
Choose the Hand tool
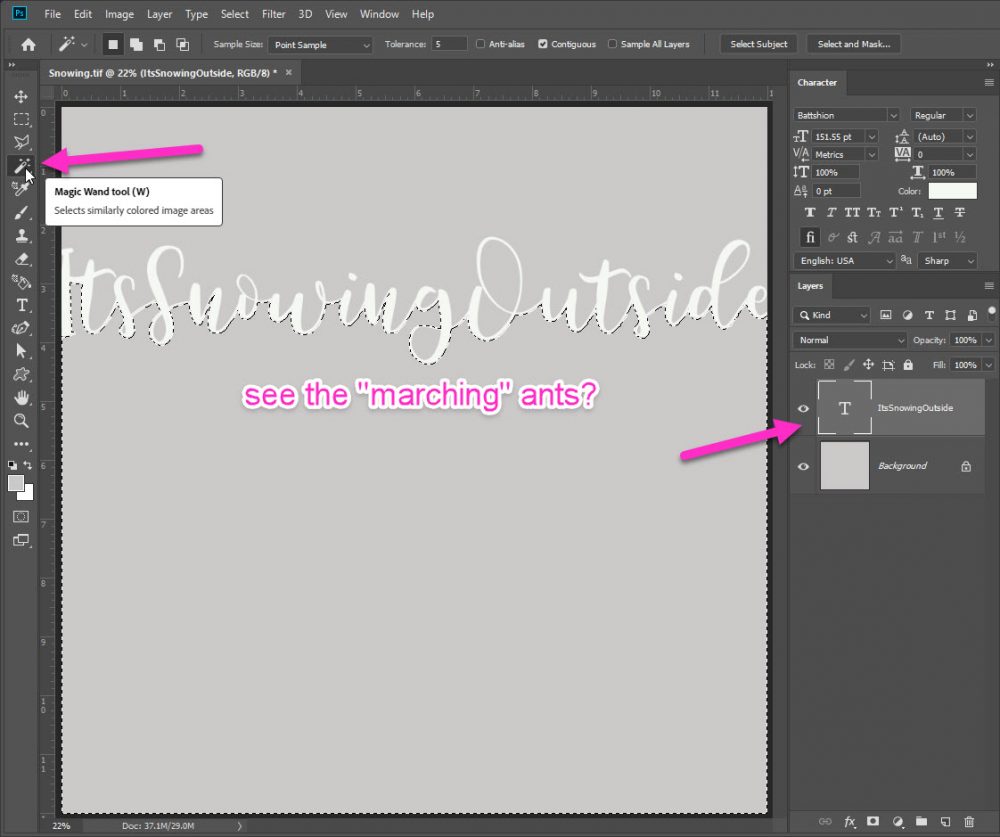(x=21, y=398)
